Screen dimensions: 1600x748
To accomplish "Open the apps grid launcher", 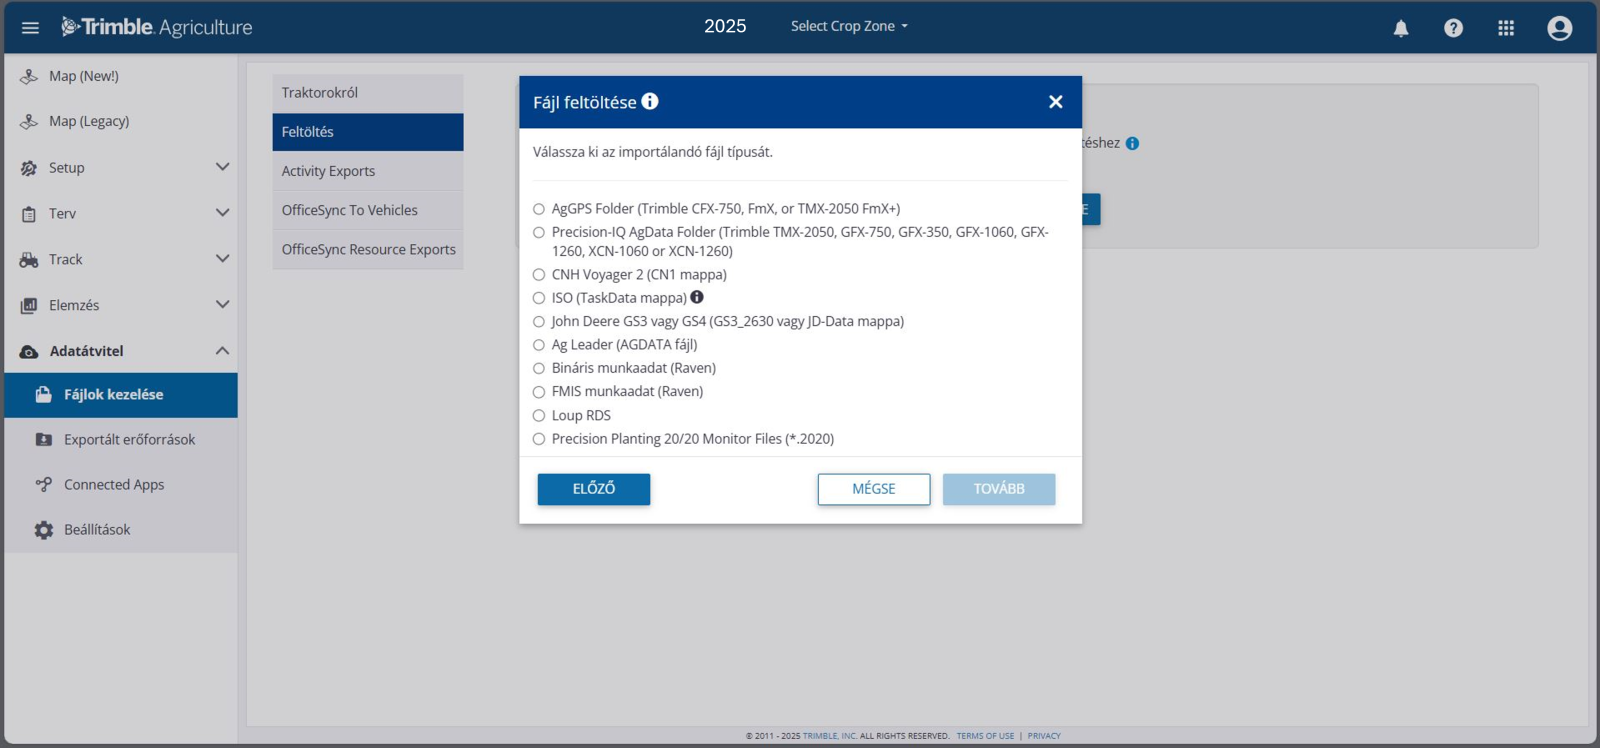I will click(x=1506, y=28).
